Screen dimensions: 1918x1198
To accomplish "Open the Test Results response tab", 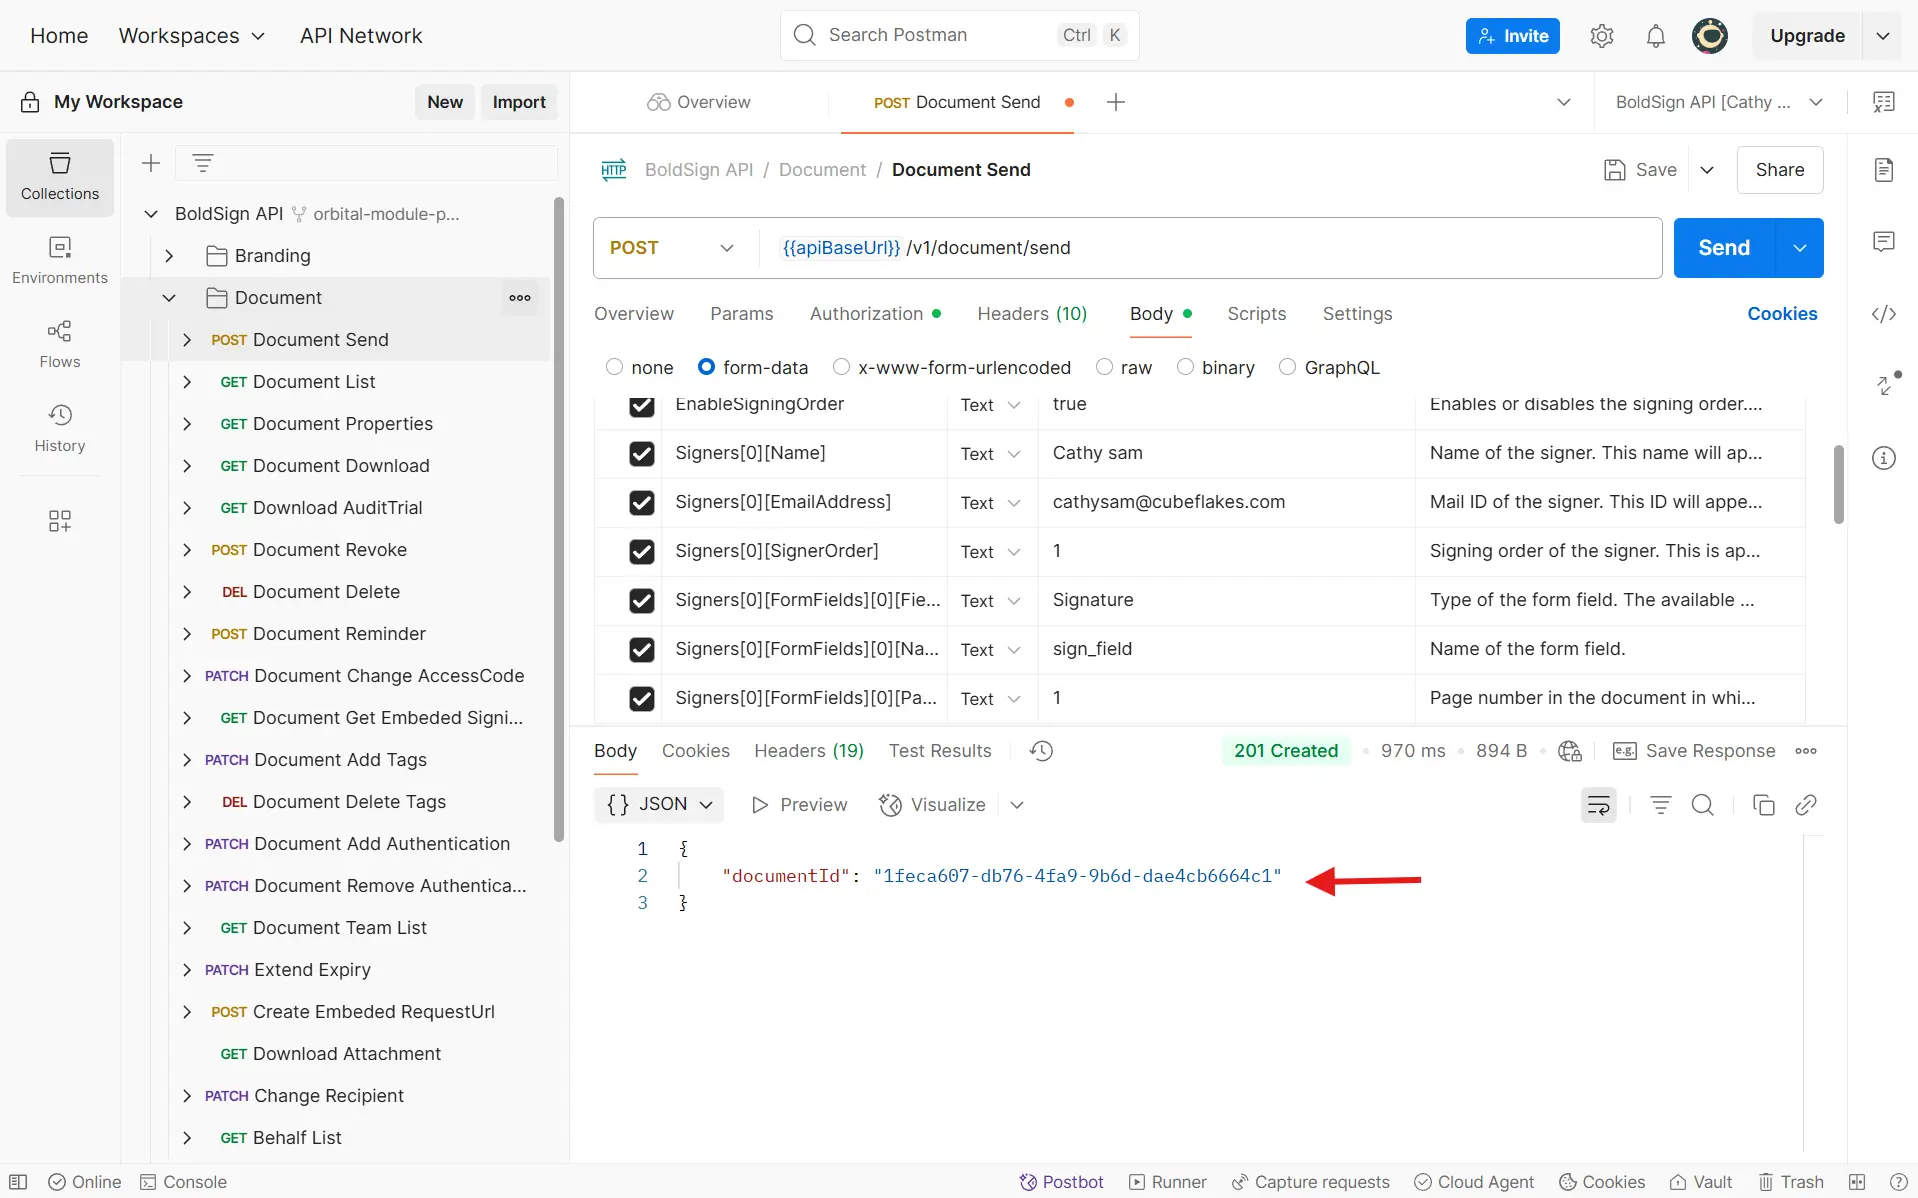I will click(940, 751).
